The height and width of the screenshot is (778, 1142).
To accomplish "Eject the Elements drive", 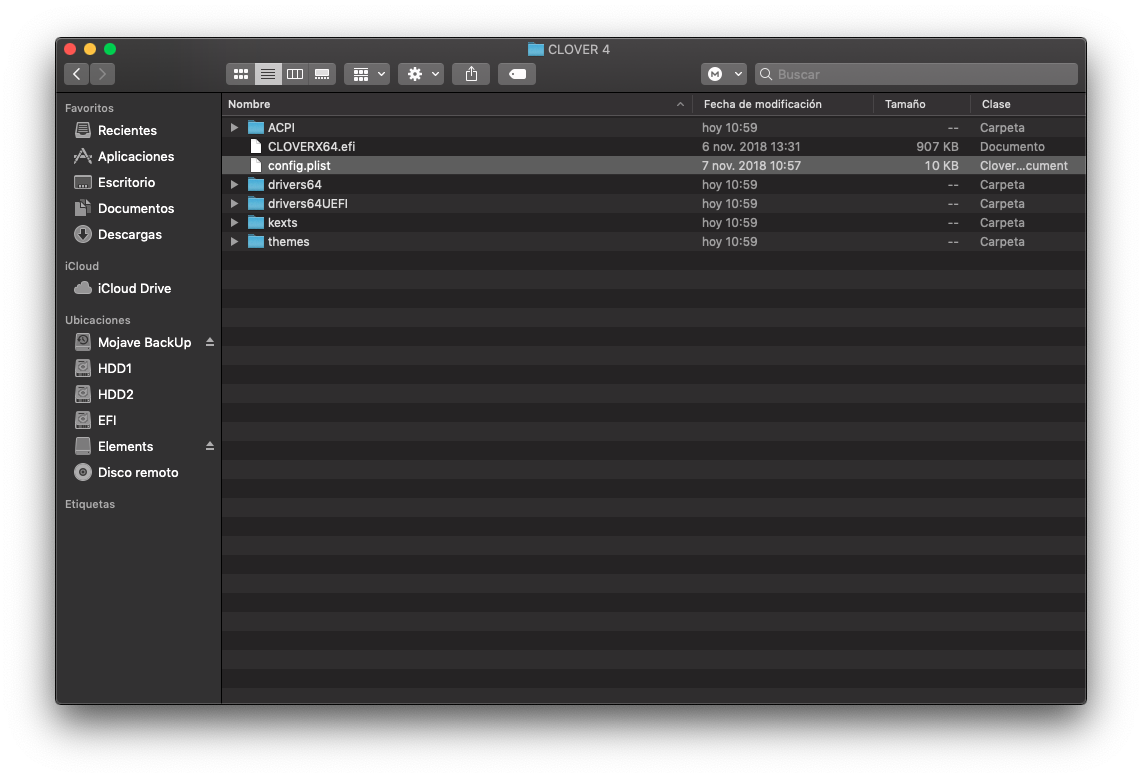I will pyautogui.click(x=210, y=446).
